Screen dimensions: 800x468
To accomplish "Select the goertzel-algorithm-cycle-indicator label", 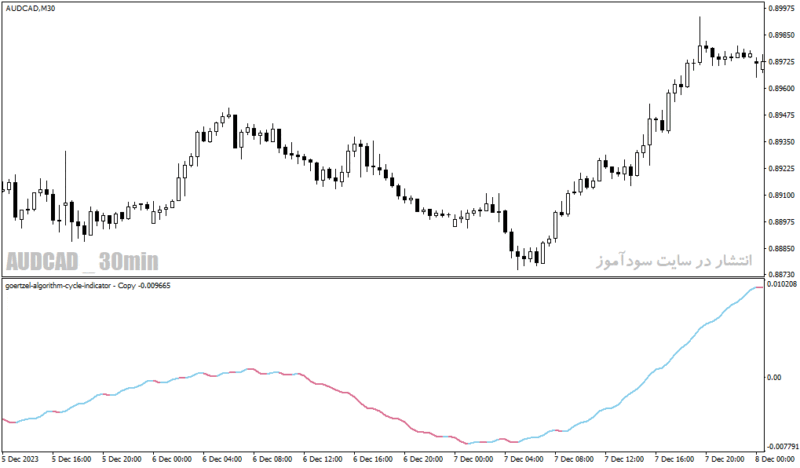I will 58,286.
